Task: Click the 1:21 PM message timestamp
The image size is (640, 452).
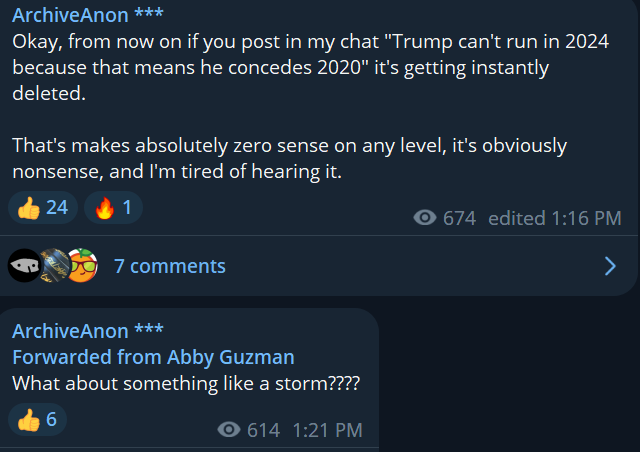Action: click(327, 430)
